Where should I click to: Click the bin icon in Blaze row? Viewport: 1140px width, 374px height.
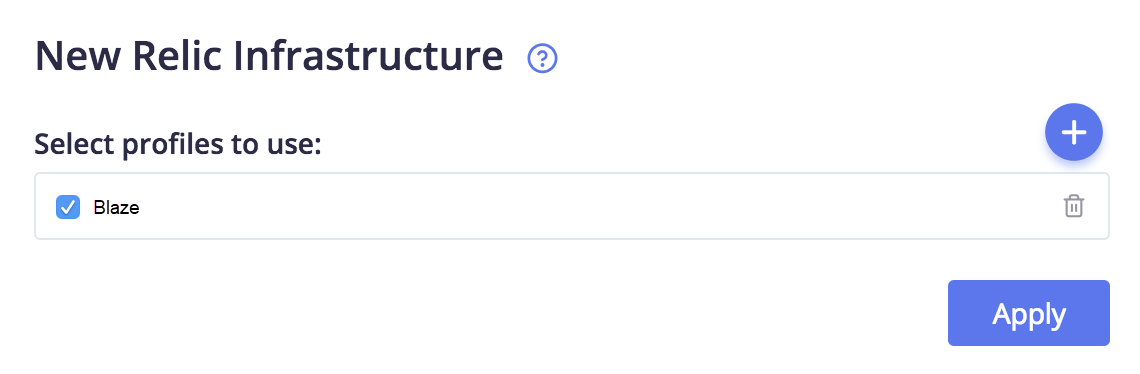[1074, 207]
